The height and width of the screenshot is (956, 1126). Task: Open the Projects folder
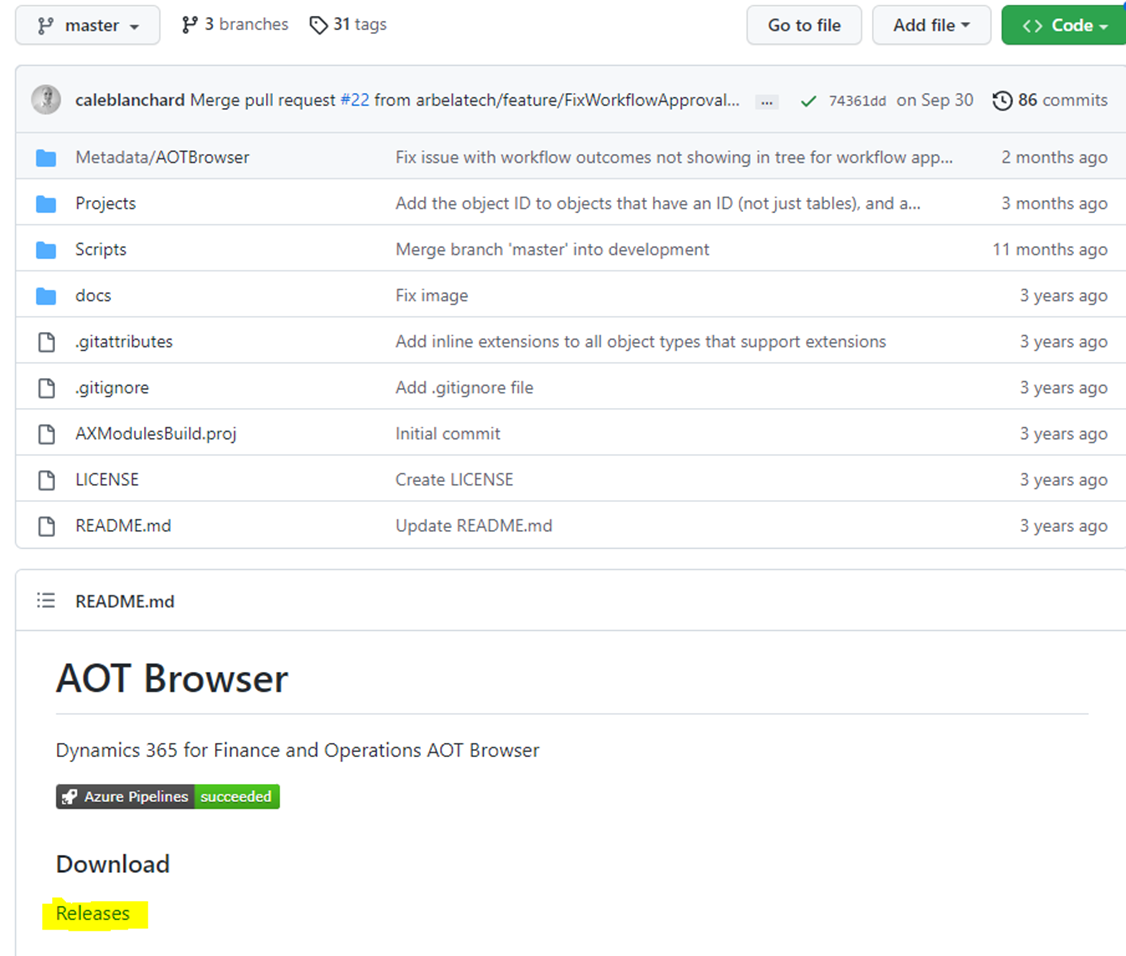point(106,203)
